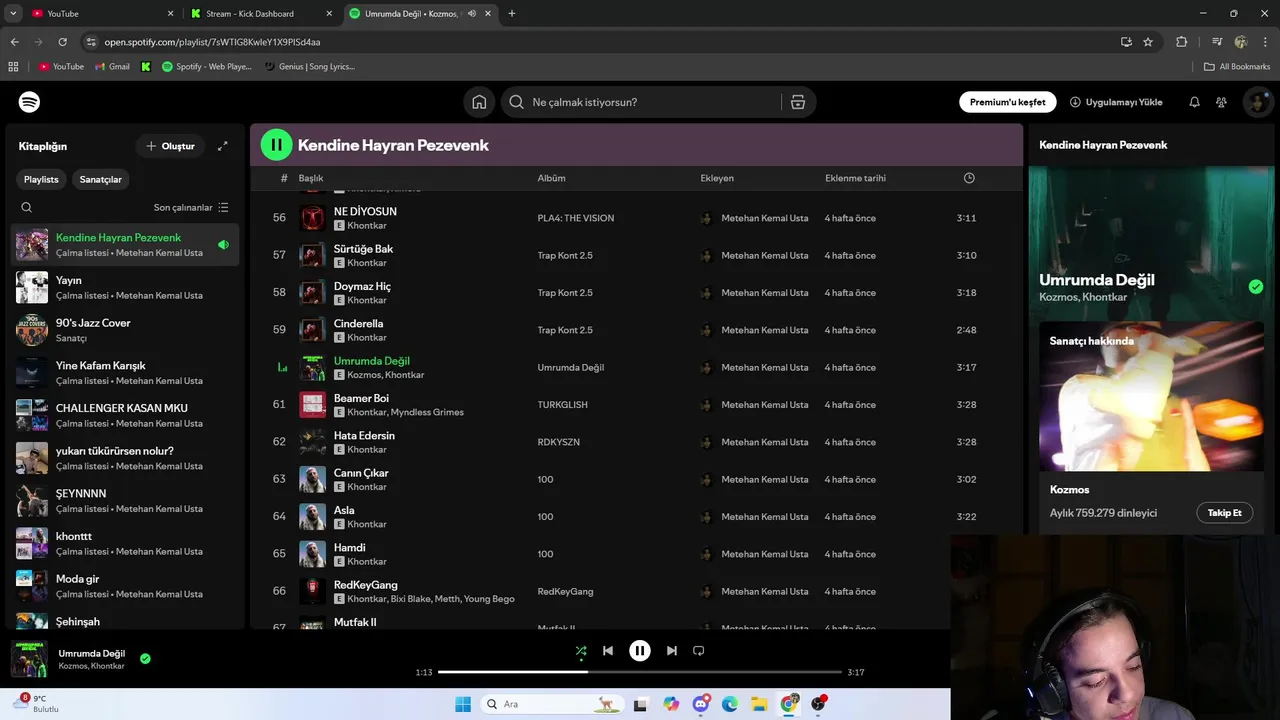Open weather widget showing 9°C
Image resolution: width=1280 pixels, height=720 pixels.
pos(38,703)
